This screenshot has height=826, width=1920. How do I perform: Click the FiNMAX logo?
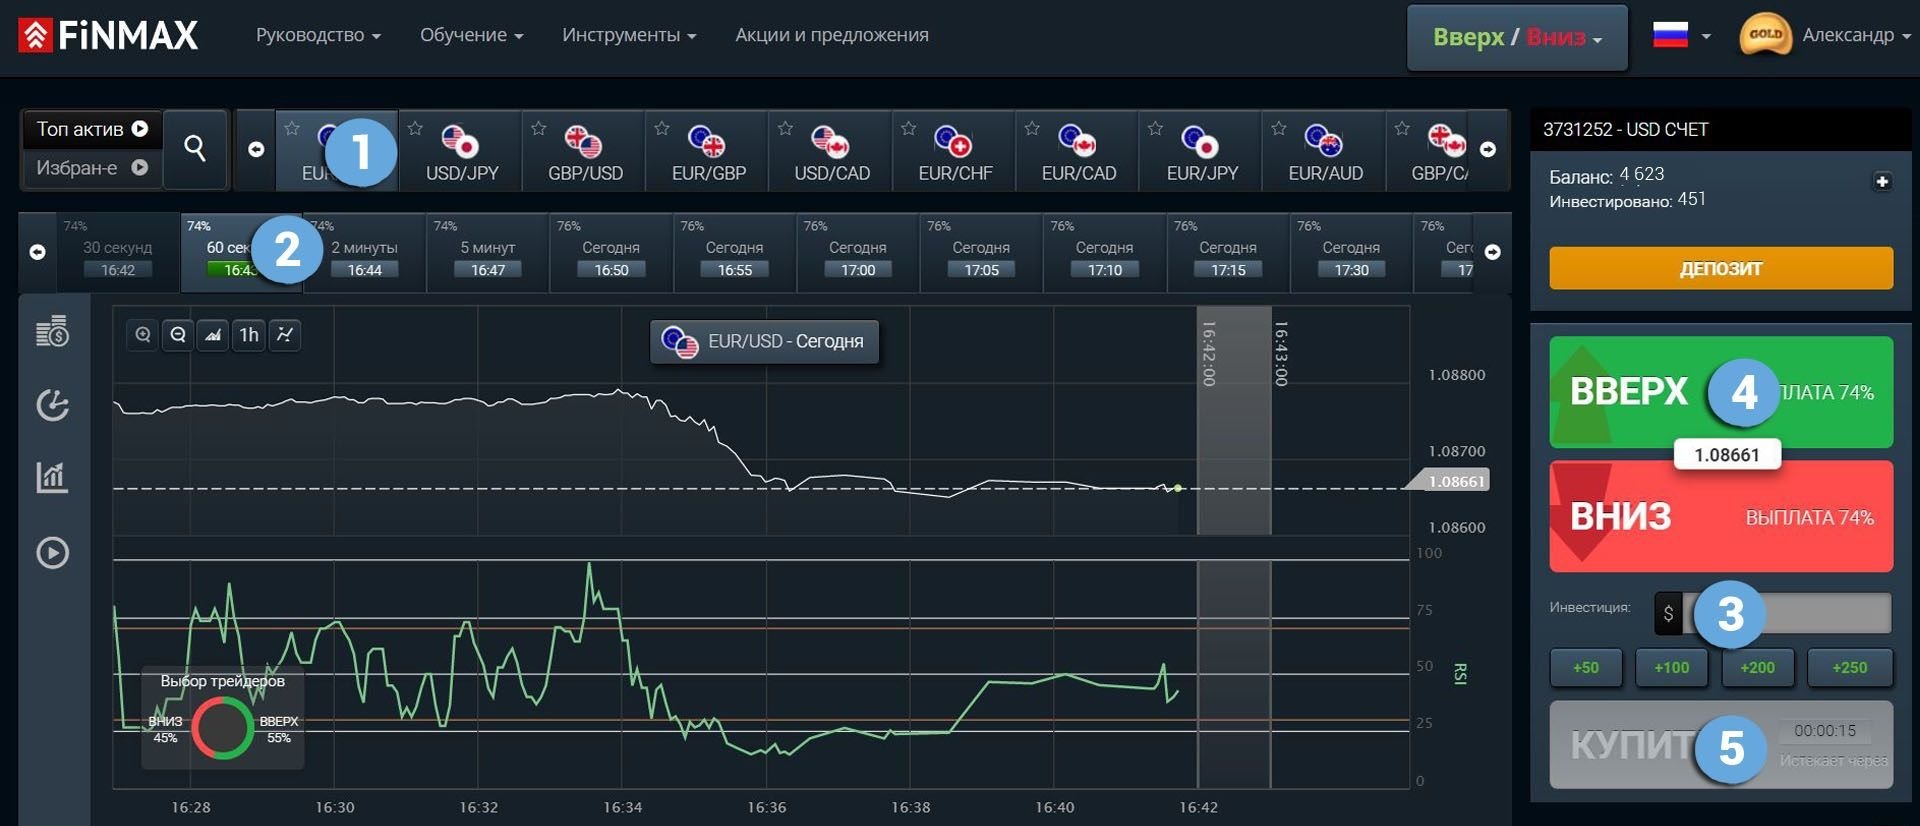click(108, 36)
